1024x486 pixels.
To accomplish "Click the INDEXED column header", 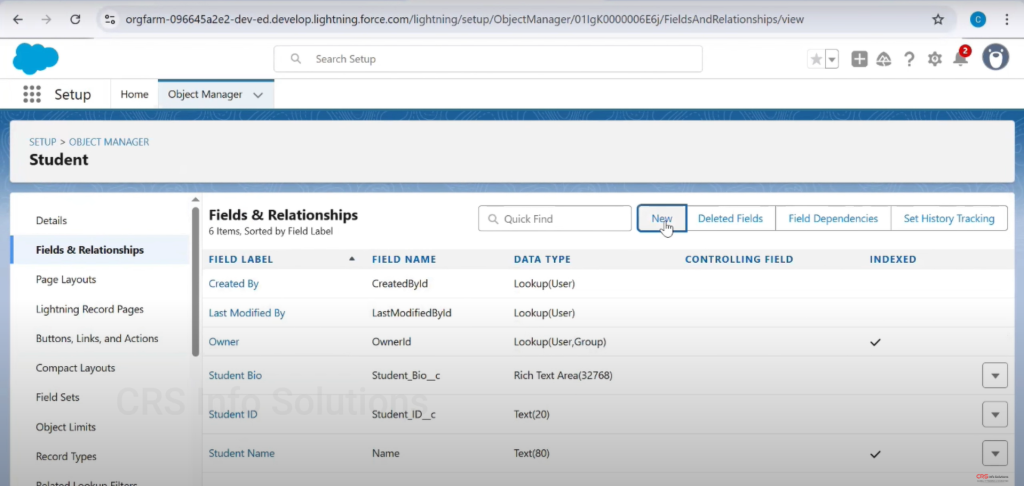I will tap(893, 259).
